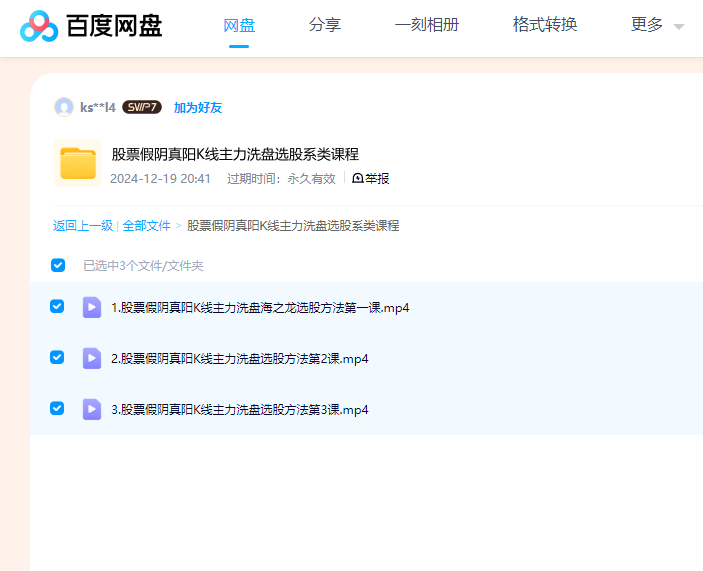
Task: Uncheck the 第一课.mp4 file checkbox
Action: 57,307
